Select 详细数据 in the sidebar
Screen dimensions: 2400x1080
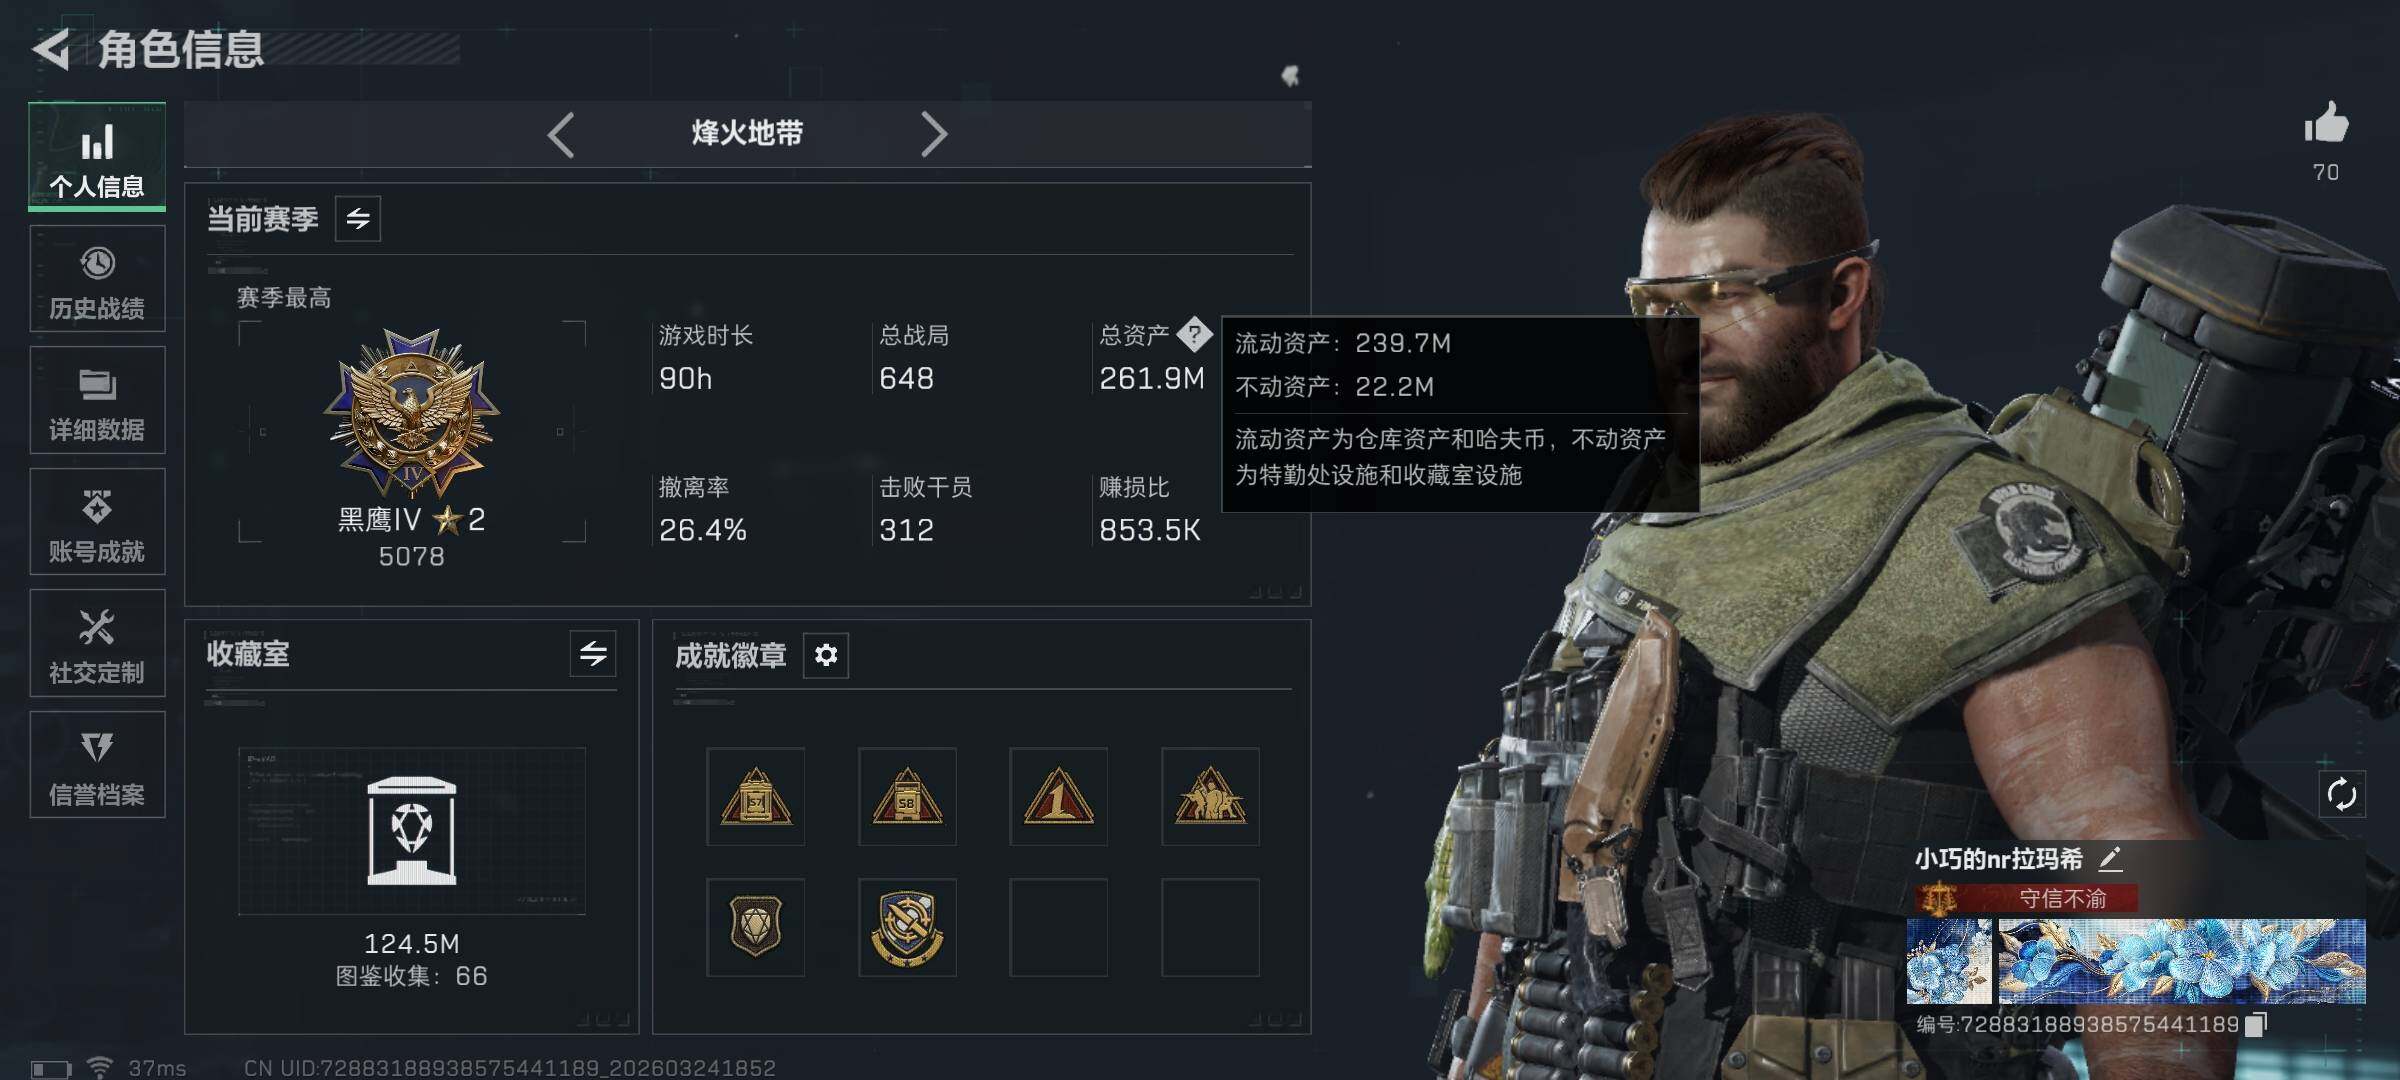[97, 400]
